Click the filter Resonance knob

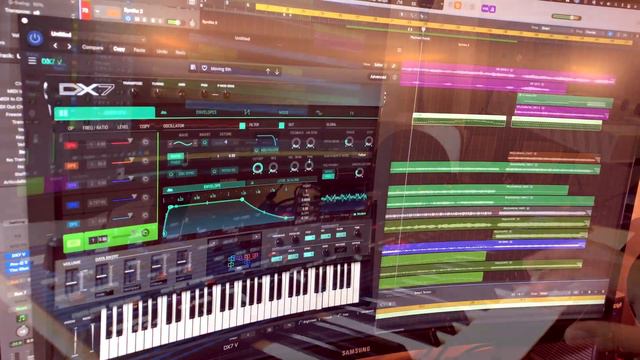click(273, 167)
